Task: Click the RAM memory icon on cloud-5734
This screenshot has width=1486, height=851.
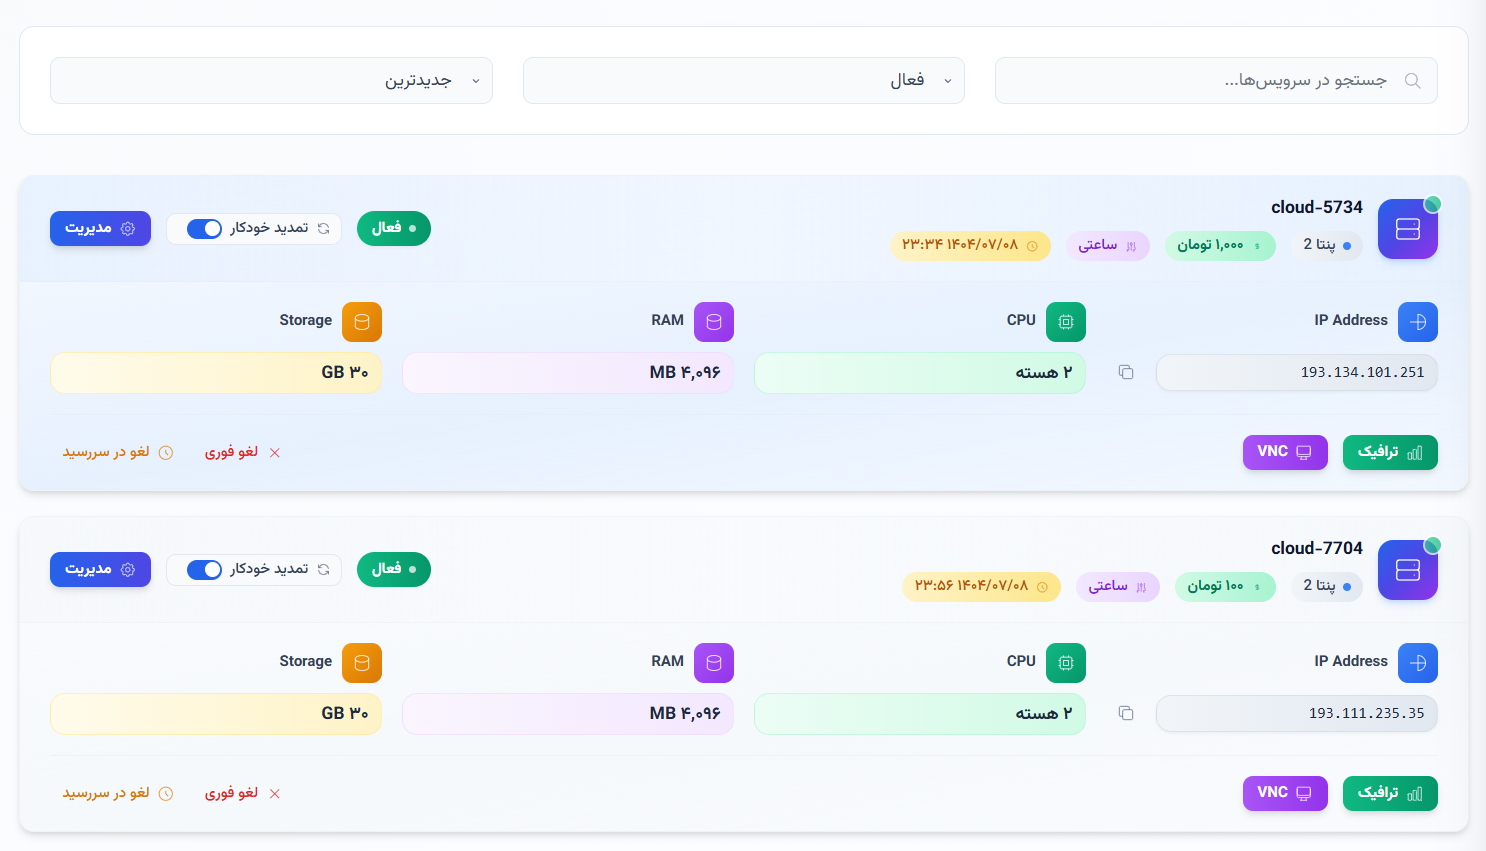Action: [x=713, y=321]
